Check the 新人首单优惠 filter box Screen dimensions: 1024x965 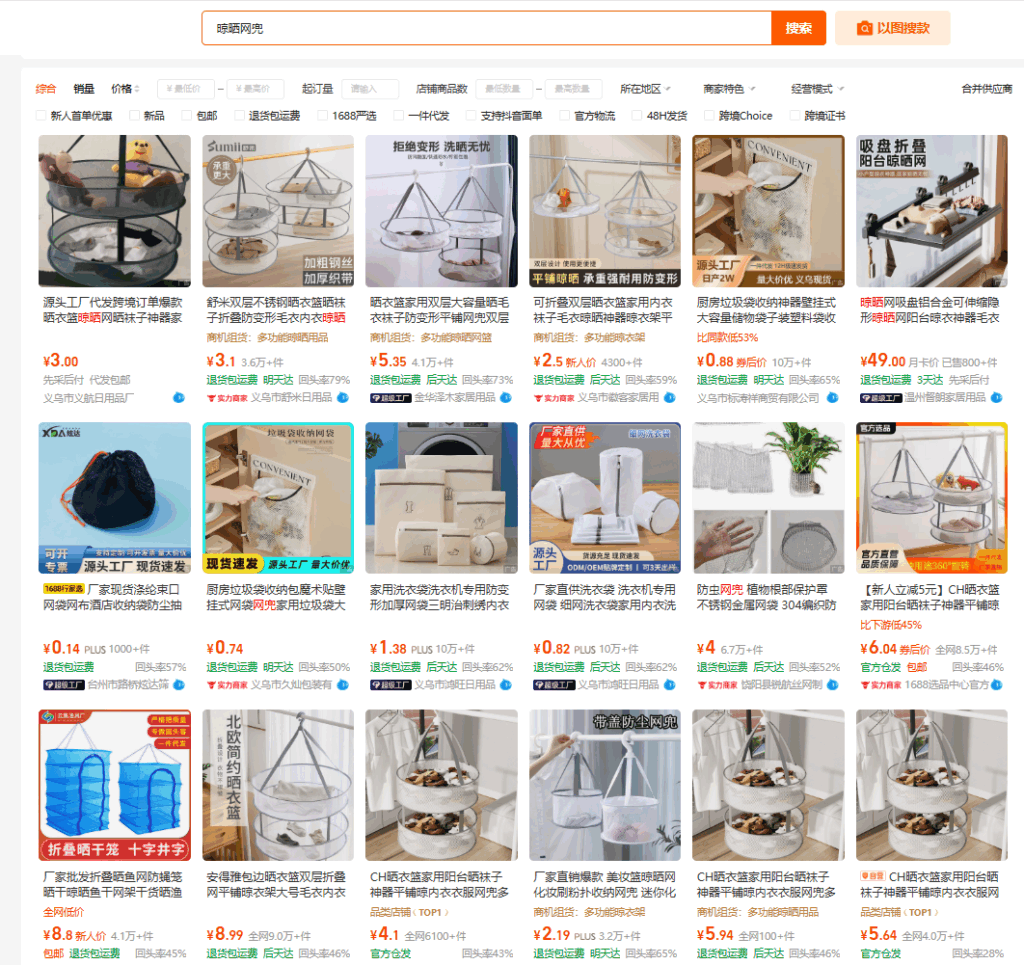[x=41, y=116]
